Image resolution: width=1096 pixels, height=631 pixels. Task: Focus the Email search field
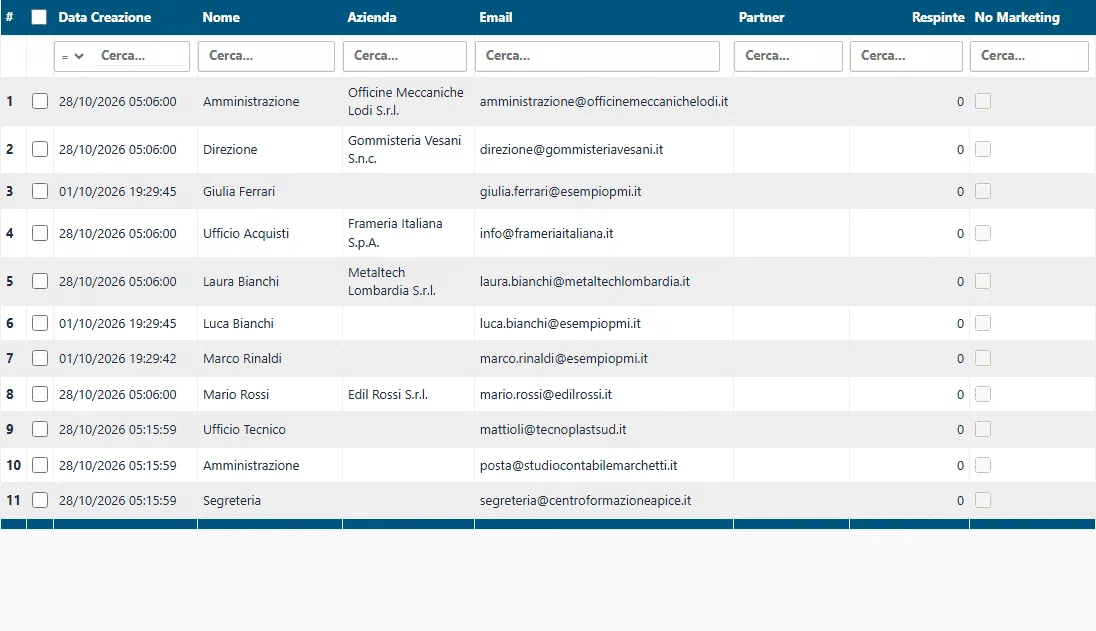click(x=598, y=56)
